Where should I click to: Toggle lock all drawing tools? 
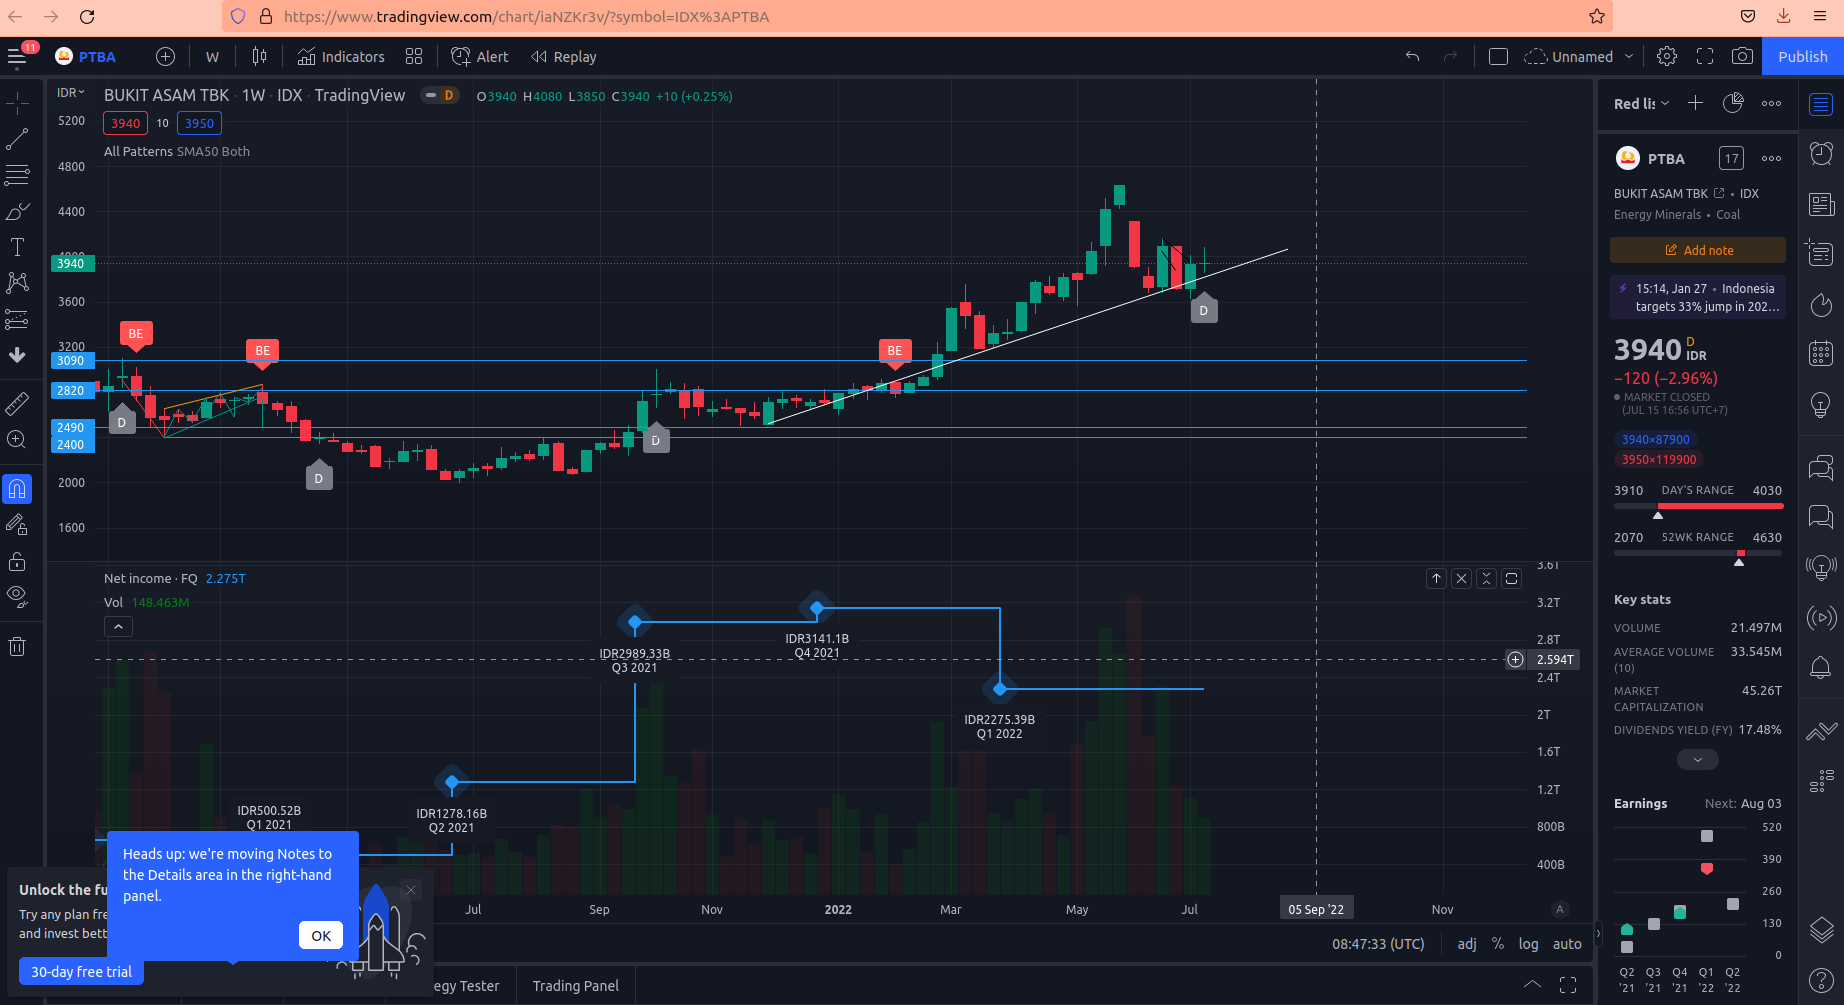pos(17,561)
